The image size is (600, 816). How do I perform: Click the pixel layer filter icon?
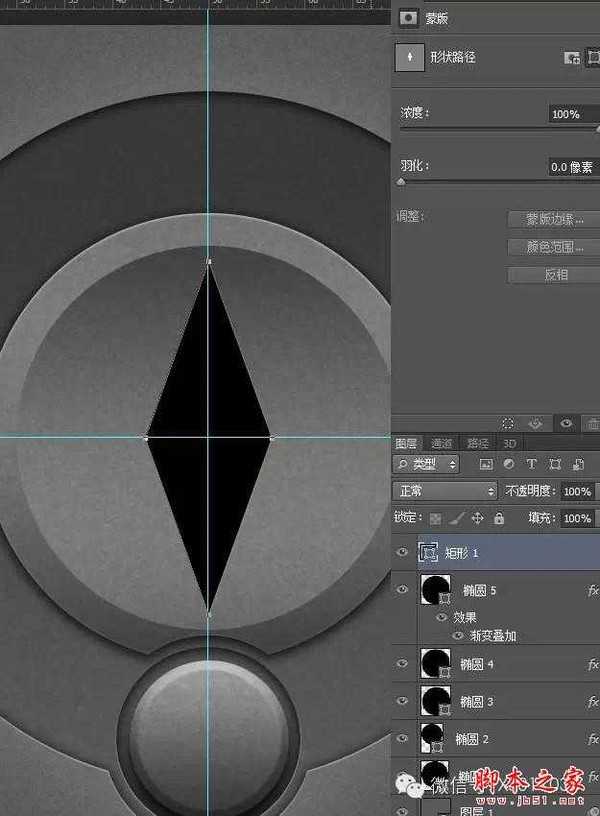click(x=486, y=465)
